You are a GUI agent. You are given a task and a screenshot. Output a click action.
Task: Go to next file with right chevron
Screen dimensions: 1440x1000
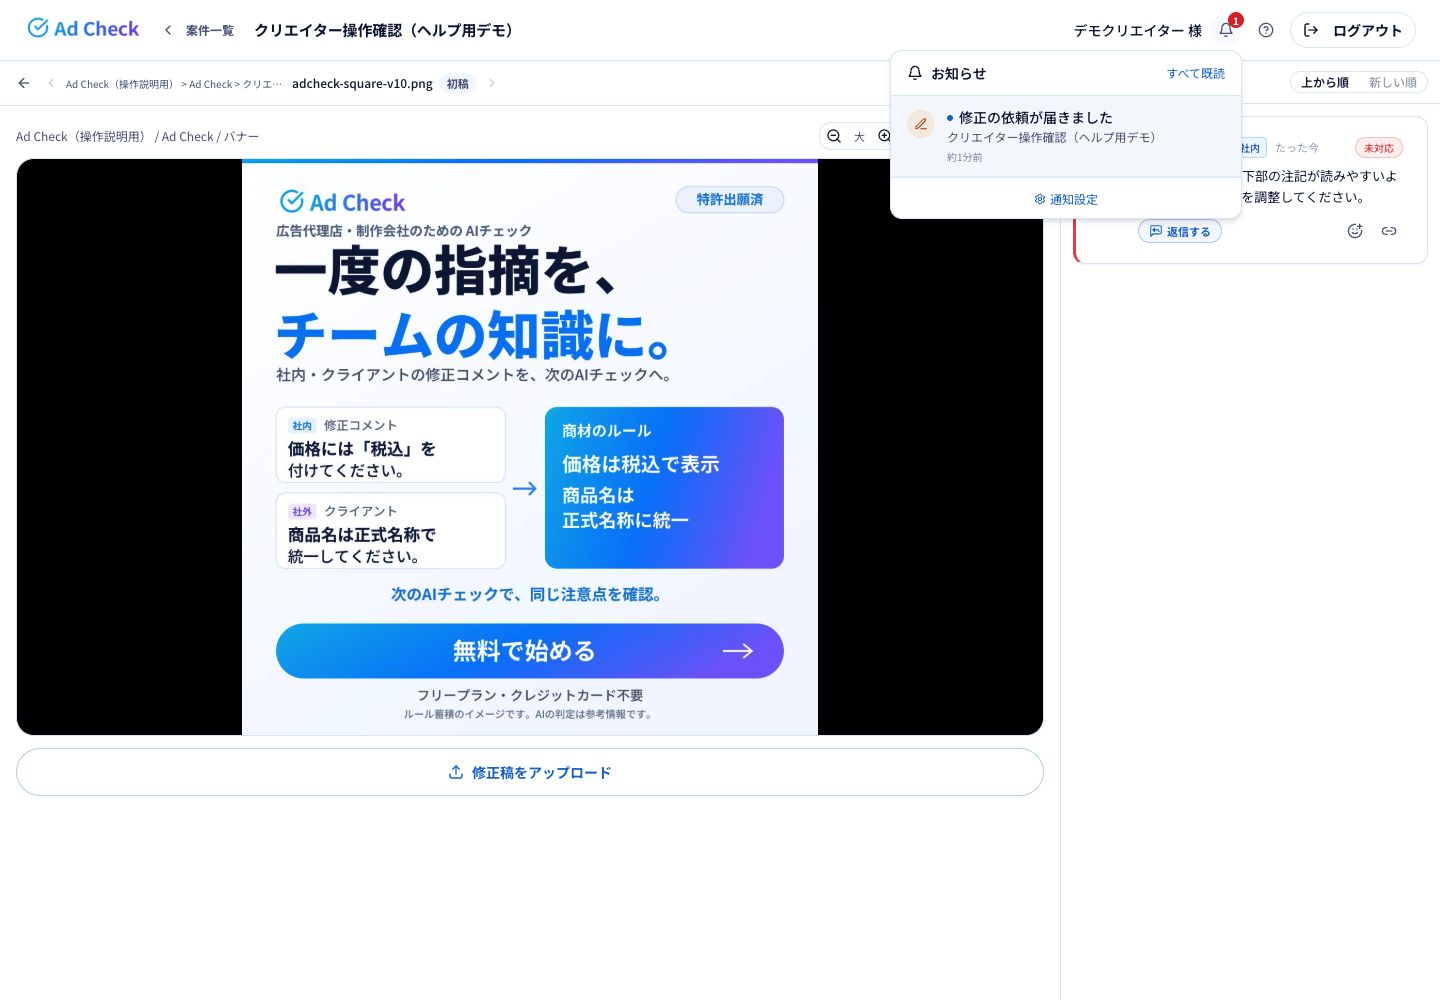[491, 83]
